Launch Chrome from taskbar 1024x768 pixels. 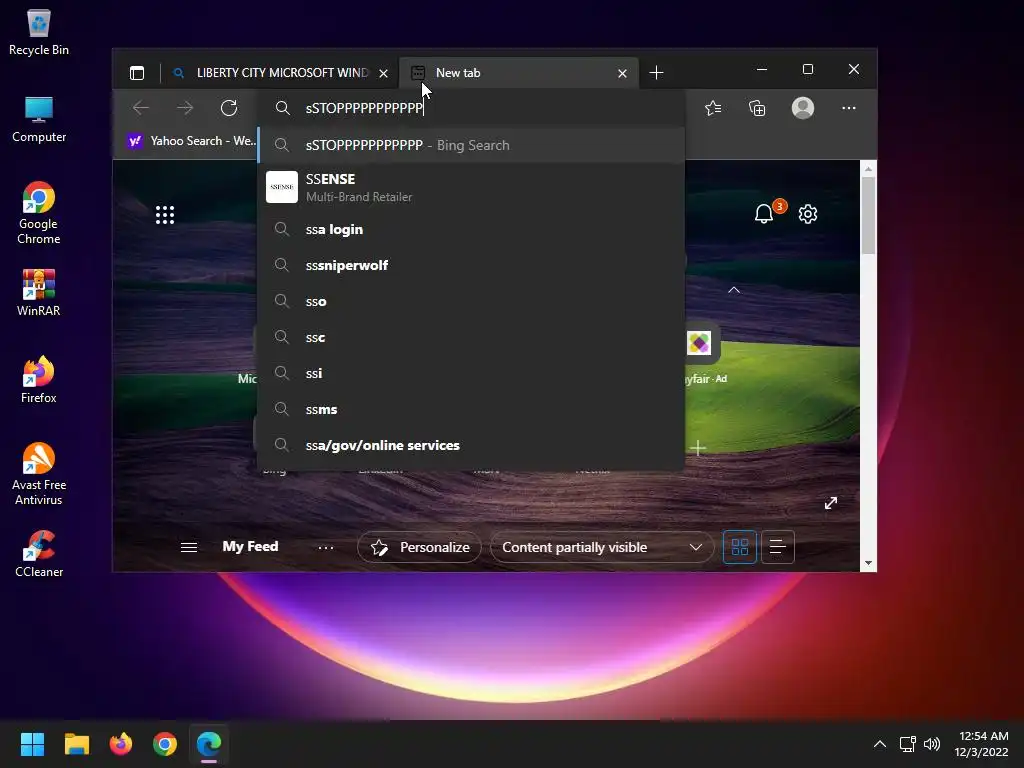point(165,744)
